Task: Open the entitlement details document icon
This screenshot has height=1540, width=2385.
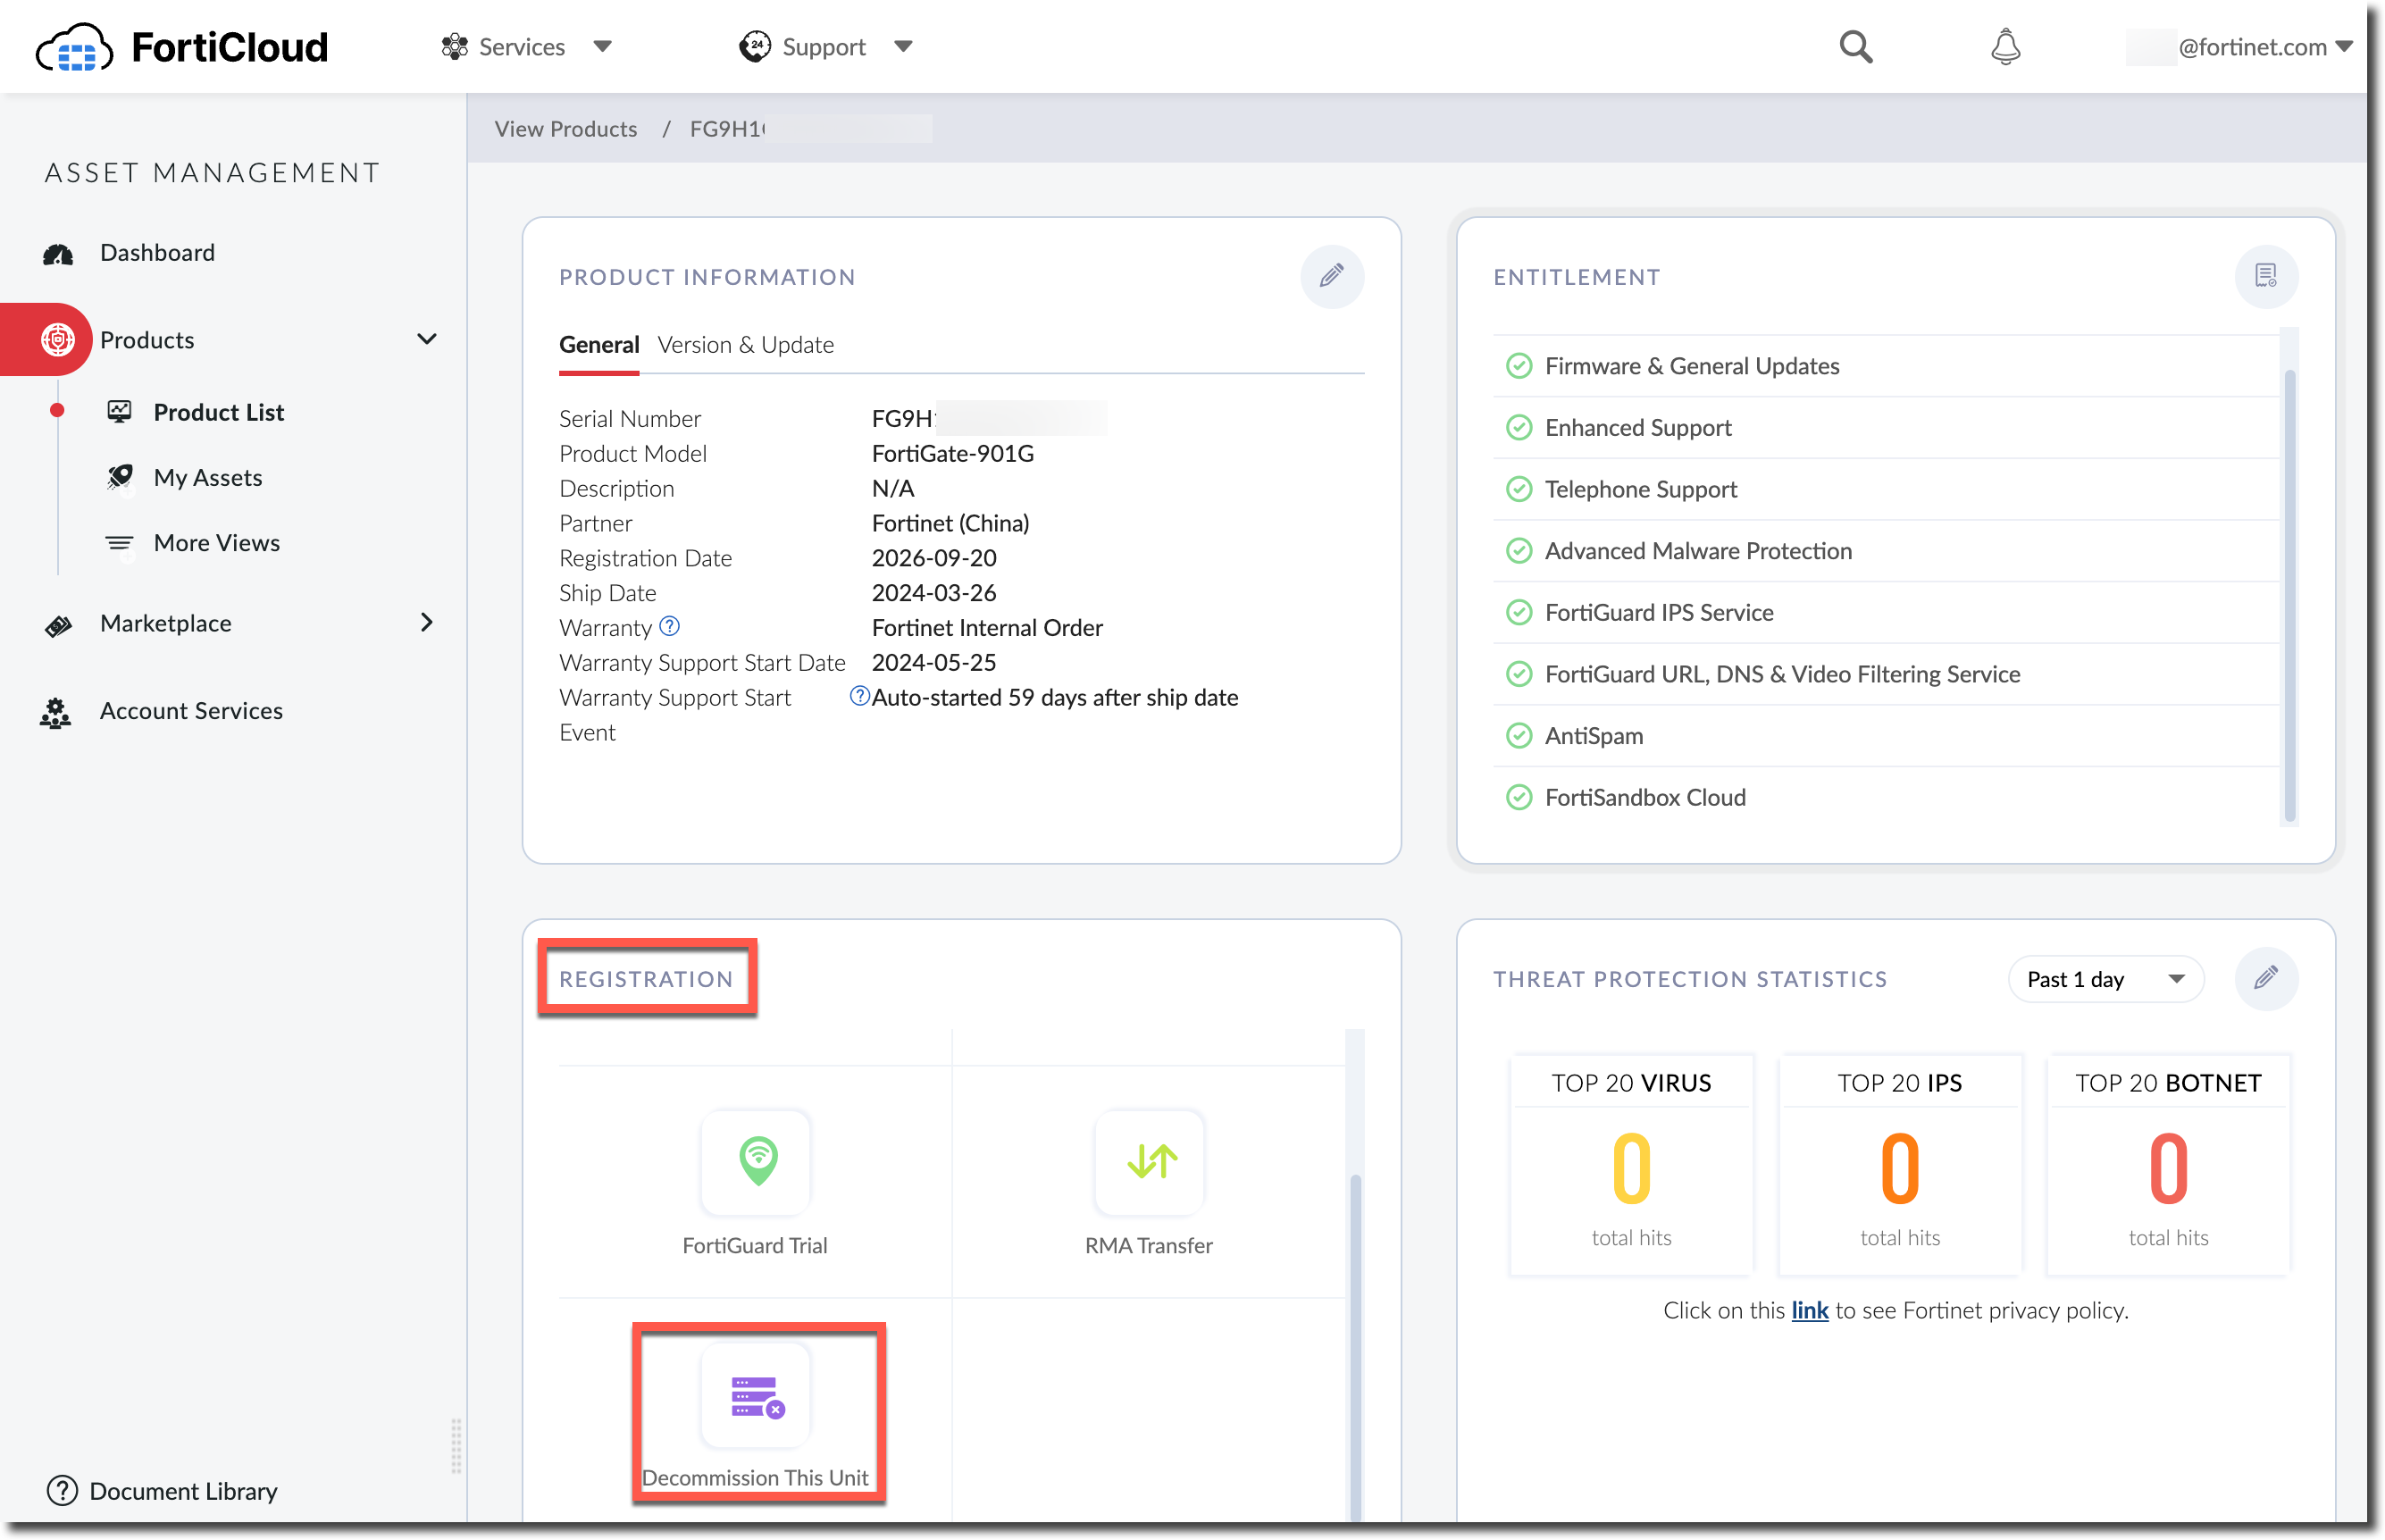Action: click(x=2265, y=276)
